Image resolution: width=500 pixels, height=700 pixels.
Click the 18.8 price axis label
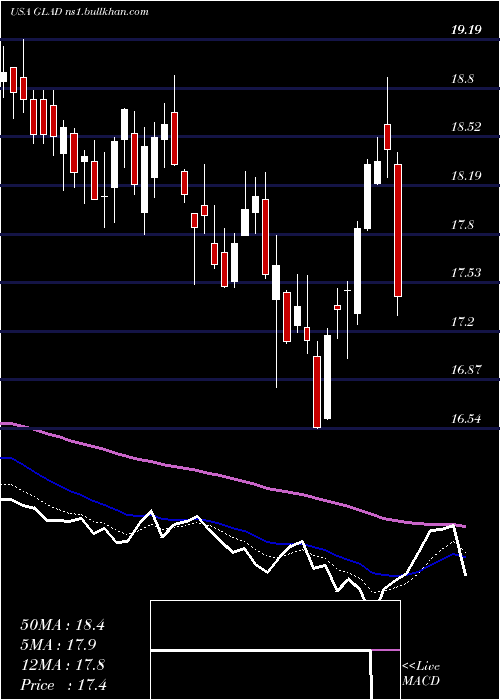pos(462,79)
